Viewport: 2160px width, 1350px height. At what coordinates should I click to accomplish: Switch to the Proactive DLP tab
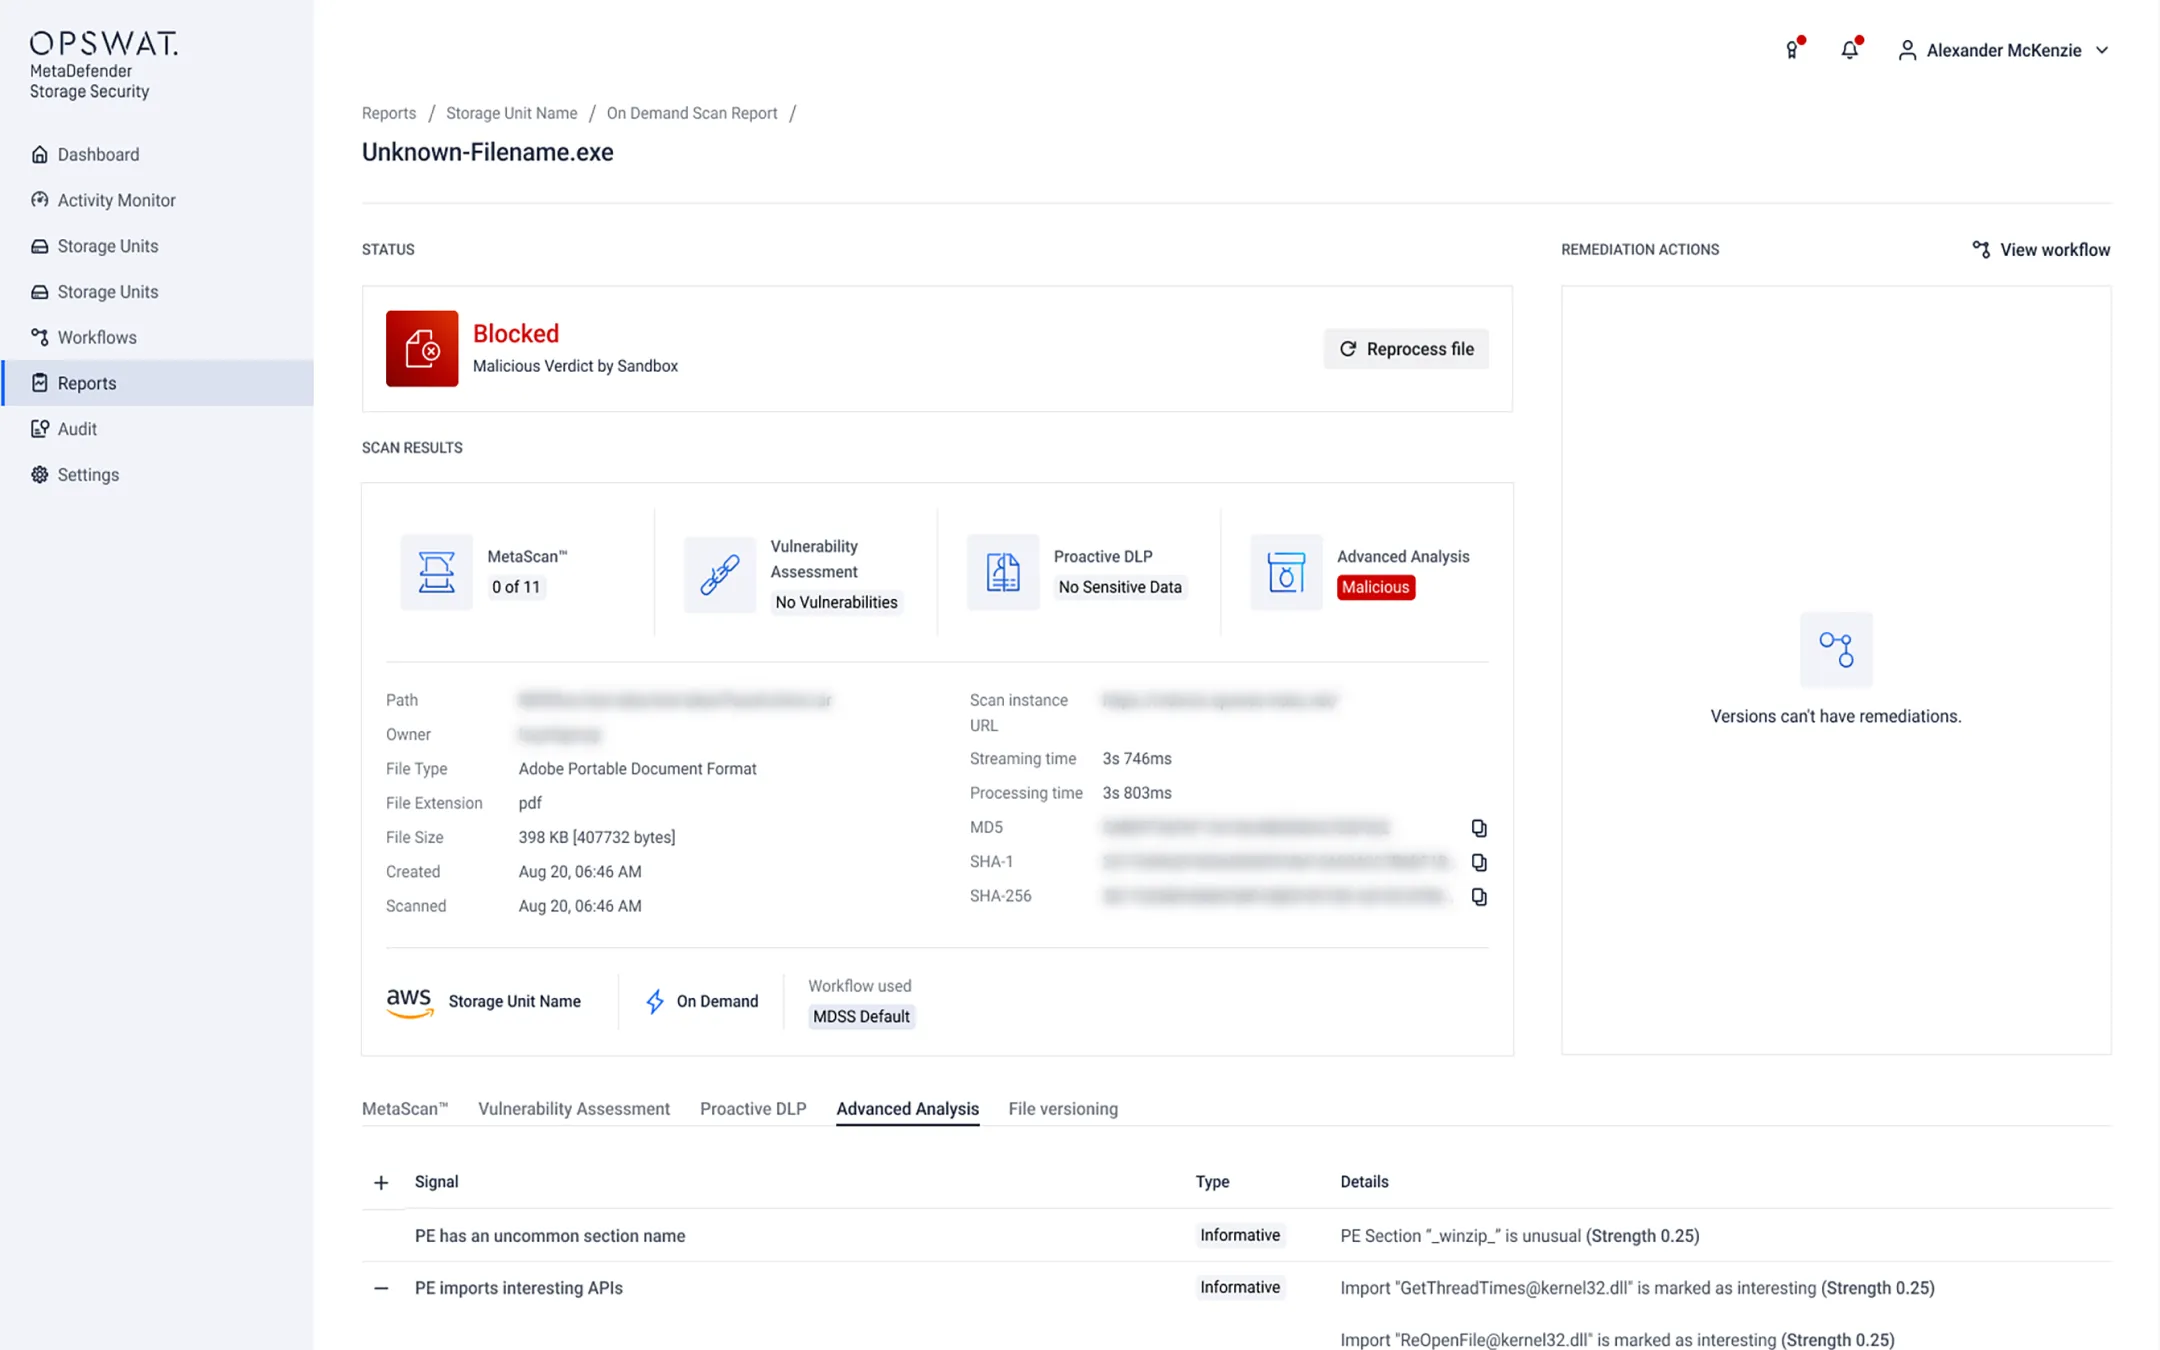tap(752, 1109)
